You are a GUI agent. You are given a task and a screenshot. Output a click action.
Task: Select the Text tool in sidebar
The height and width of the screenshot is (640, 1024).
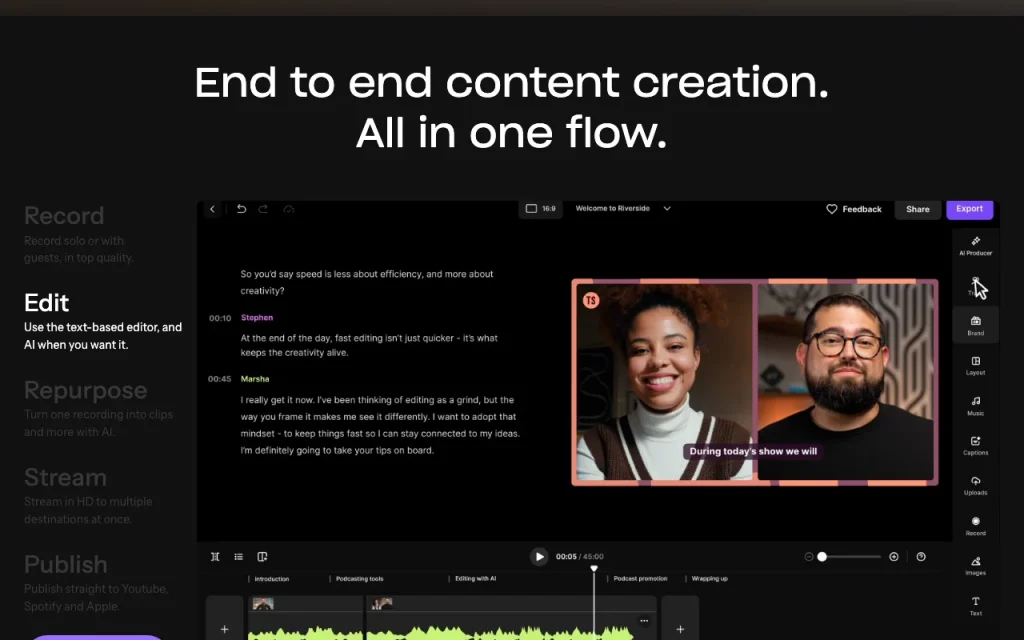pos(975,606)
